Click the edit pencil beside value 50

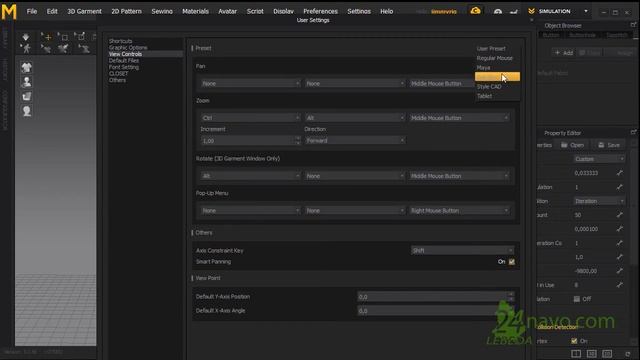tap(620, 215)
